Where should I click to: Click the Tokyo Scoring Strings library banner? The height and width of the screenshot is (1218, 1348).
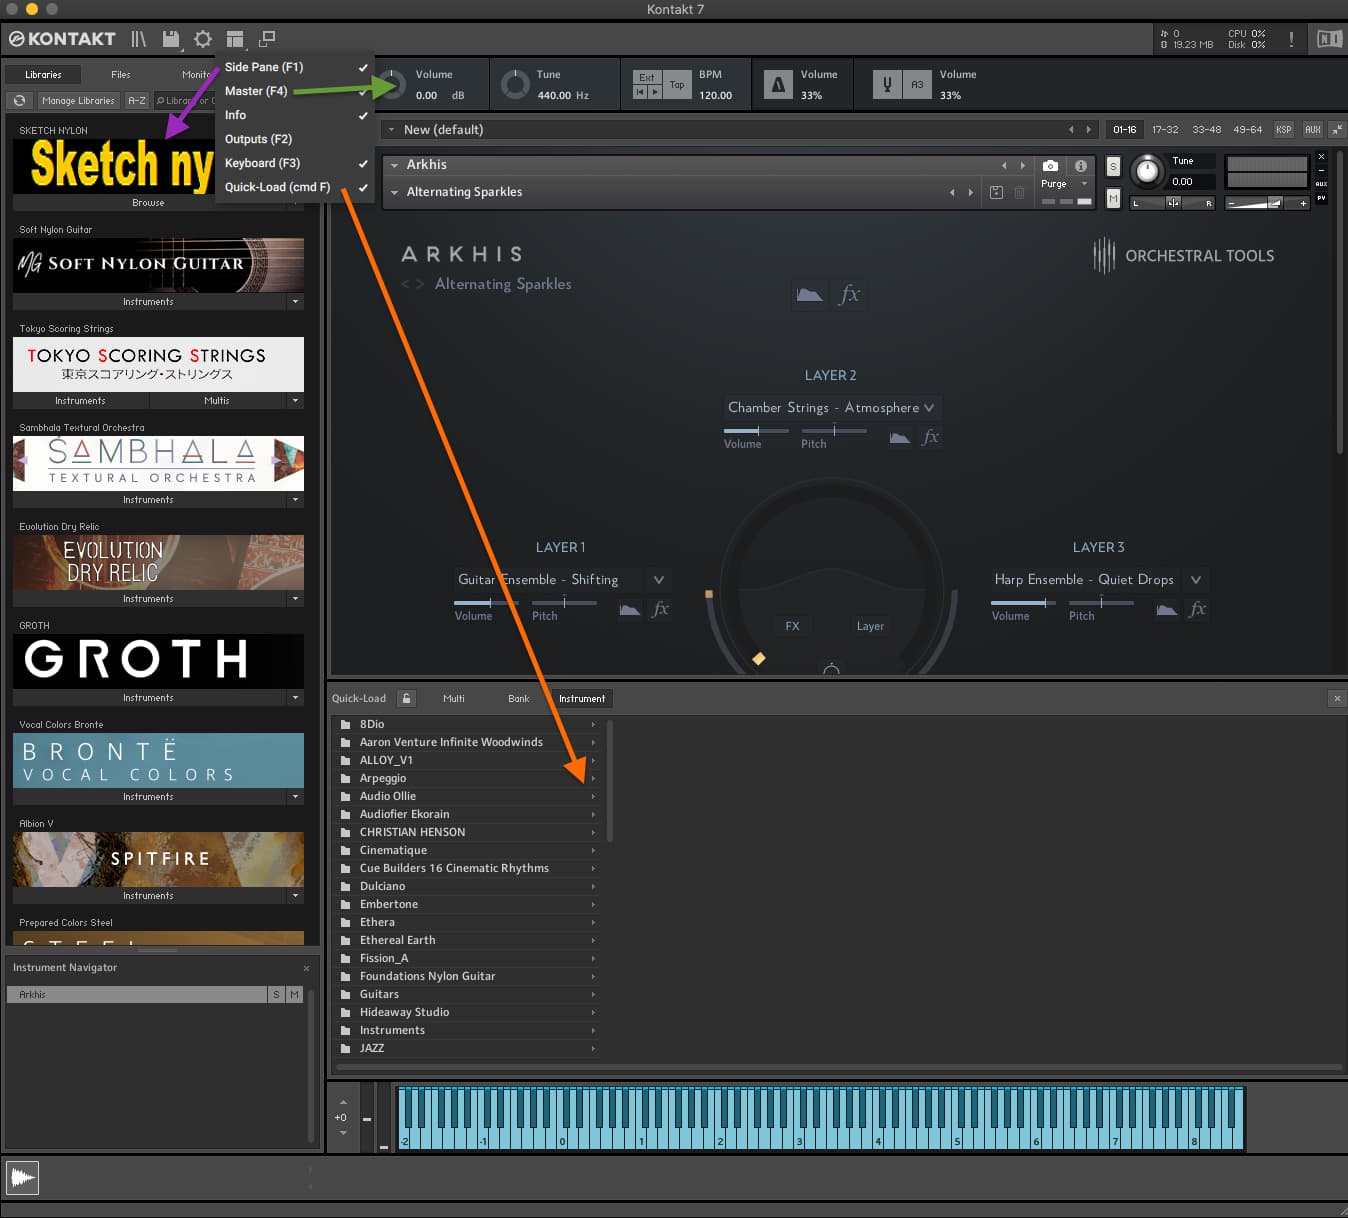click(158, 364)
